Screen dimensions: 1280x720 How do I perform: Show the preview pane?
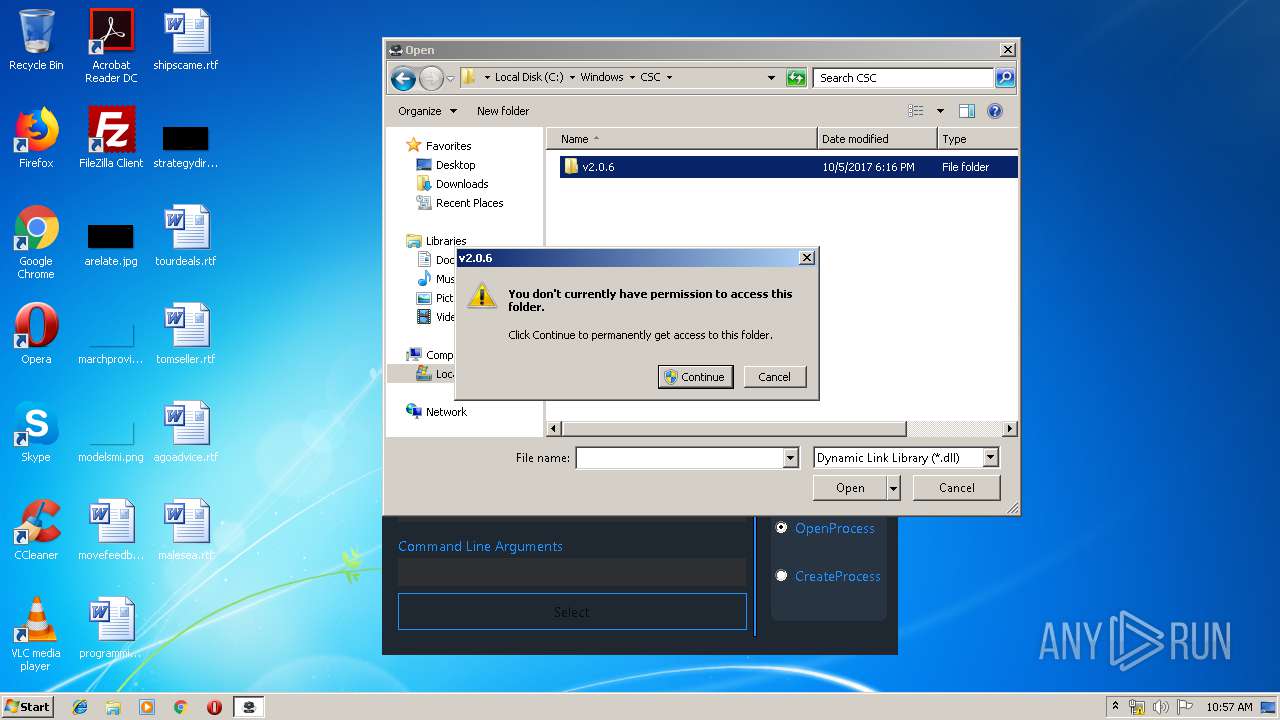tap(967, 111)
